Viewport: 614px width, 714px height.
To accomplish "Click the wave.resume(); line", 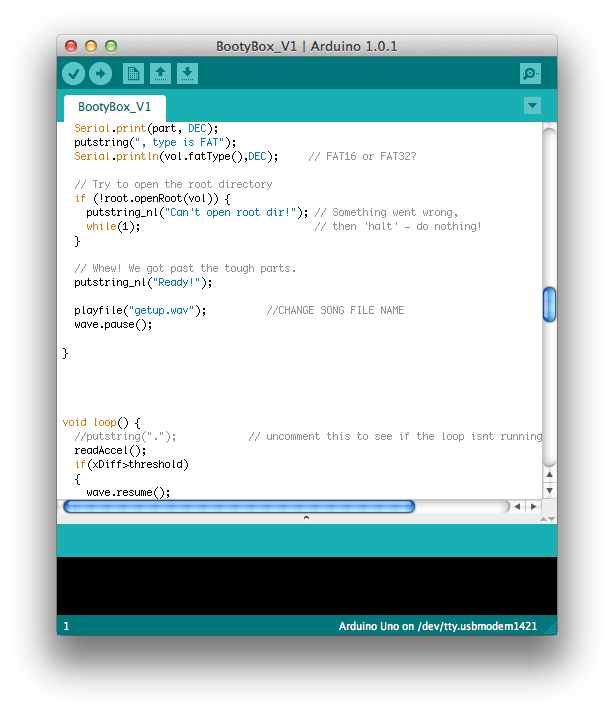I will 128,493.
